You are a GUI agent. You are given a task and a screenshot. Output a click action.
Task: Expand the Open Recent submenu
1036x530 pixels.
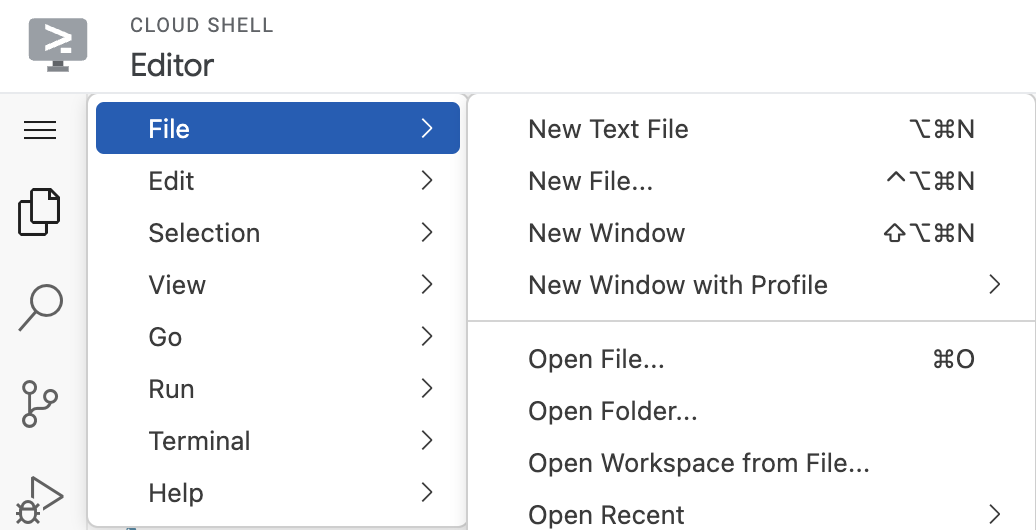606,515
